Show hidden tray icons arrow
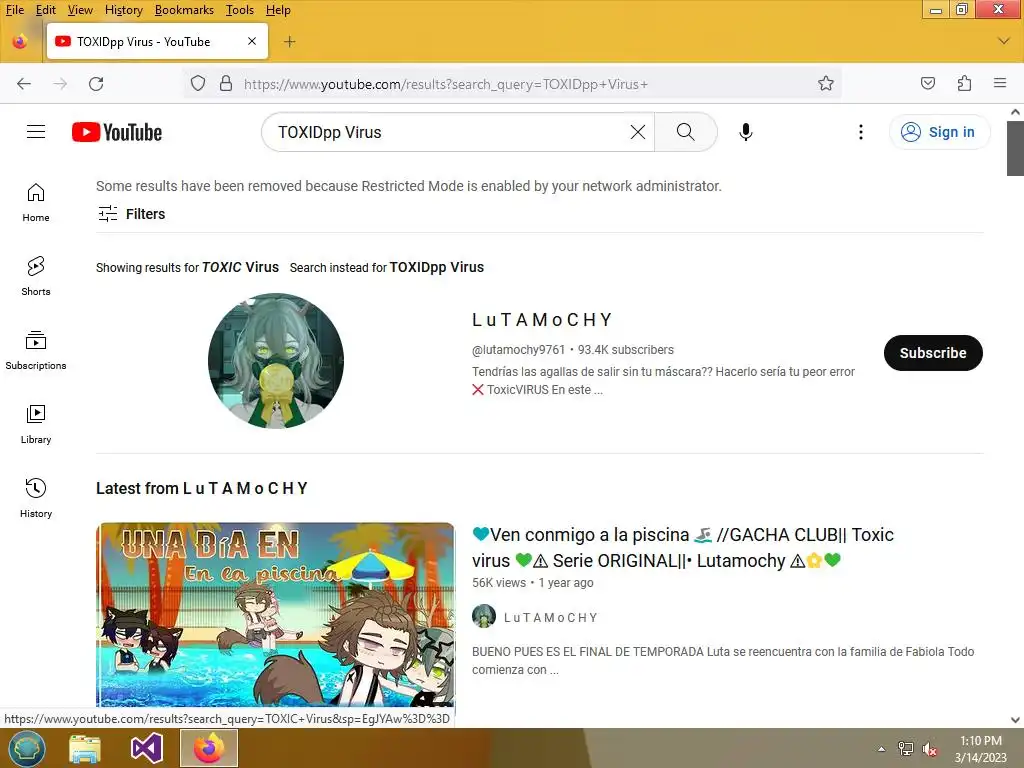The height and width of the screenshot is (768, 1024). pyautogui.click(x=882, y=749)
